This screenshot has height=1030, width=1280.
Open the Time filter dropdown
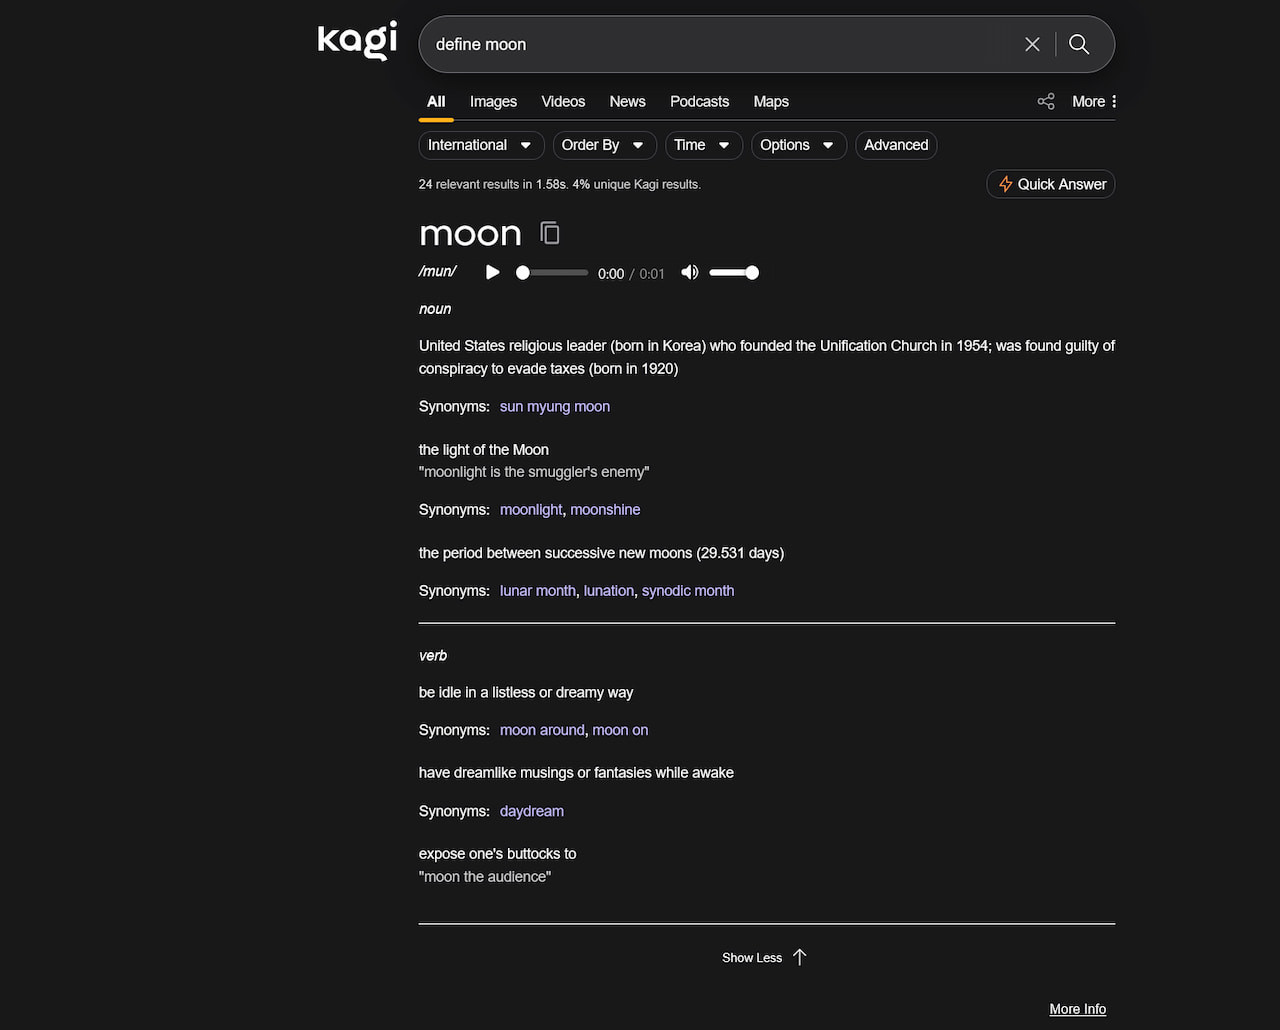(x=703, y=145)
